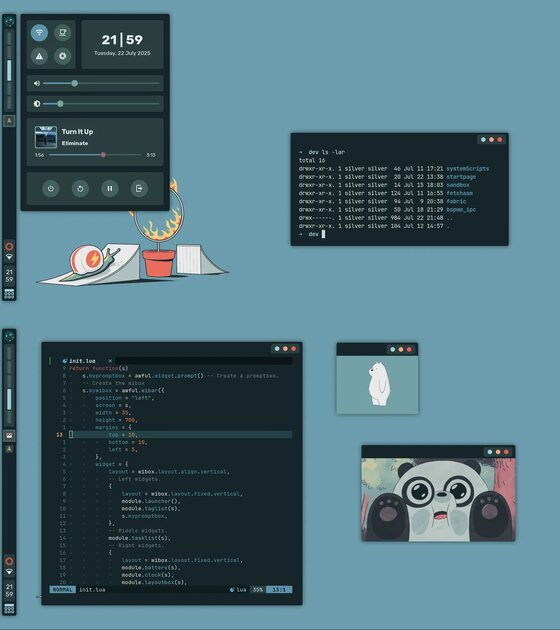Open the album art thumbnail
The height and width of the screenshot is (630, 560).
pyautogui.click(x=46, y=137)
